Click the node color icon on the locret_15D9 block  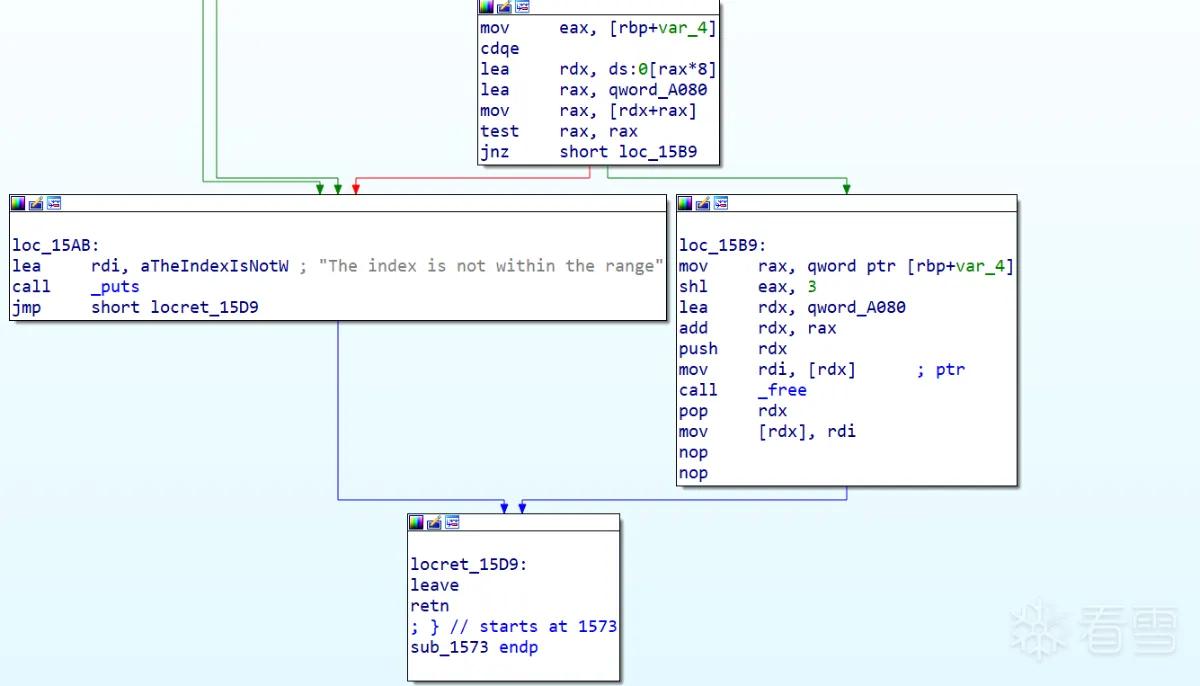(417, 522)
